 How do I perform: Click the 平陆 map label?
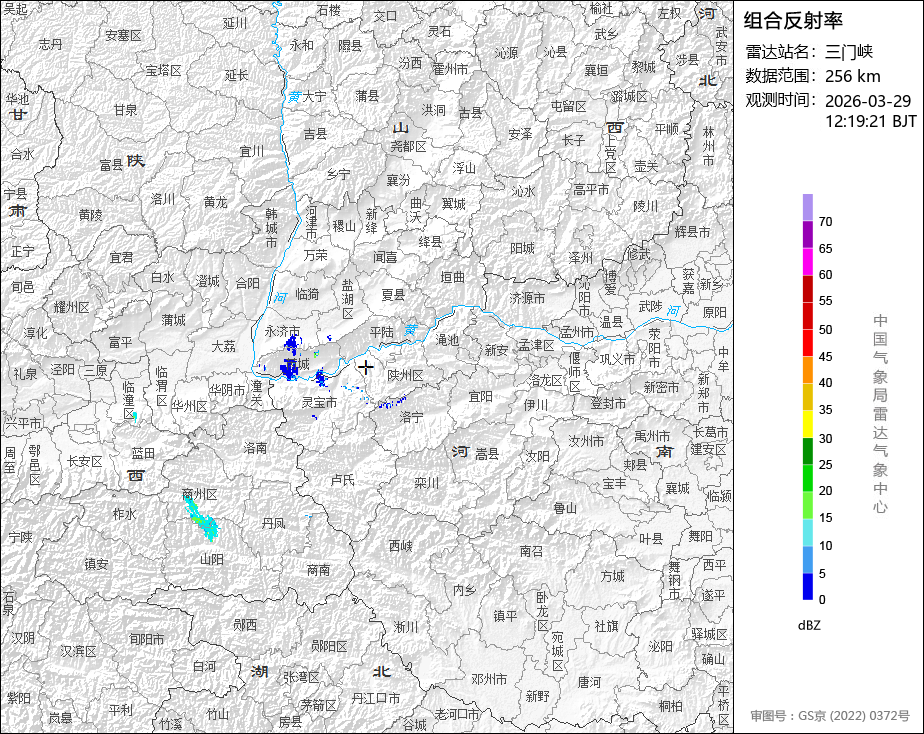382,333
